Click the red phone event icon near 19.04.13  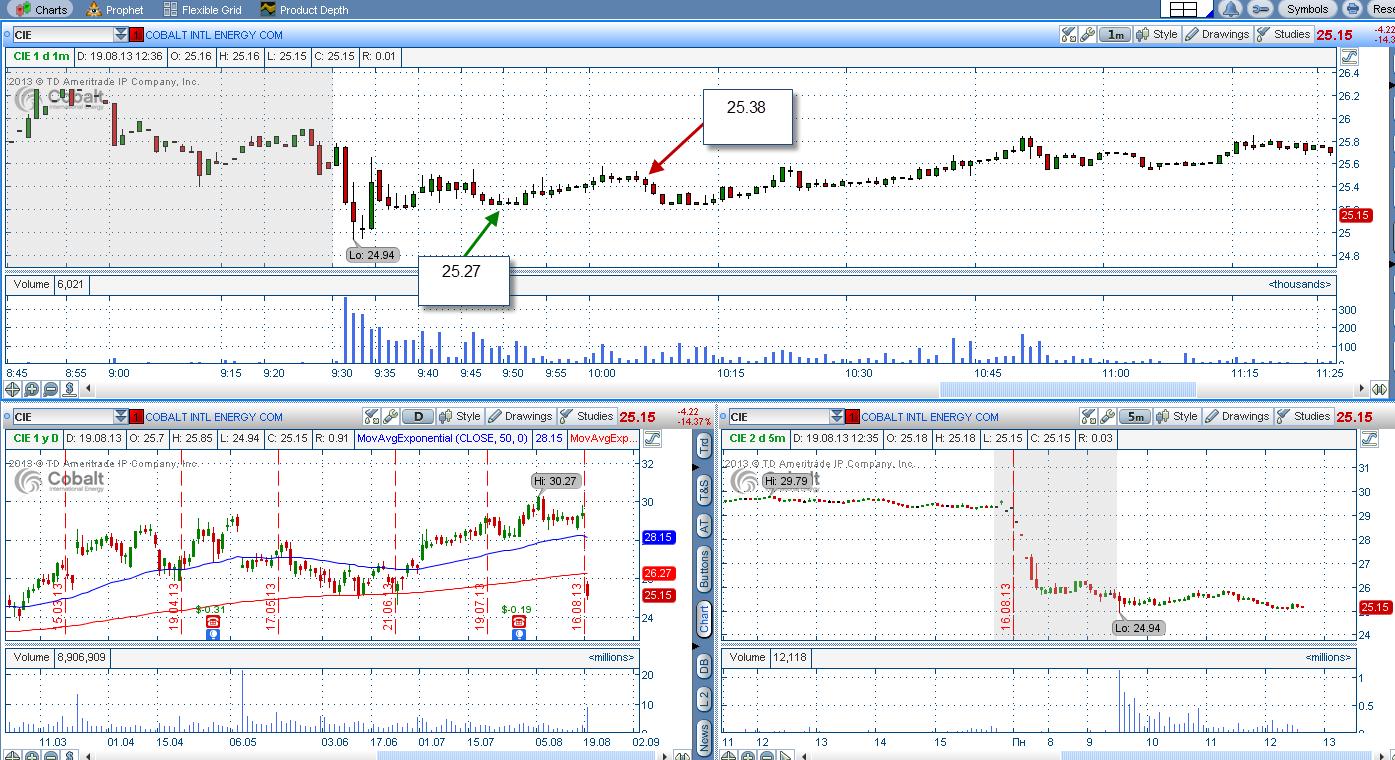coord(212,621)
